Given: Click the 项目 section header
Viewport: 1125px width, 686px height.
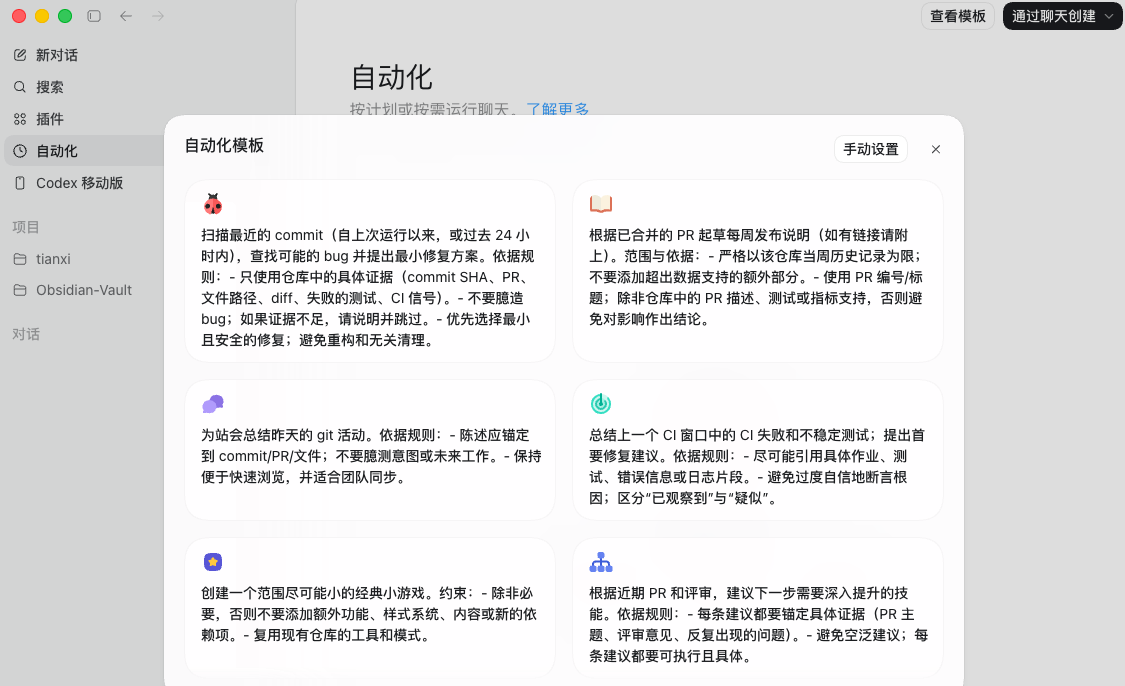Looking at the screenshot, I should tap(26, 227).
